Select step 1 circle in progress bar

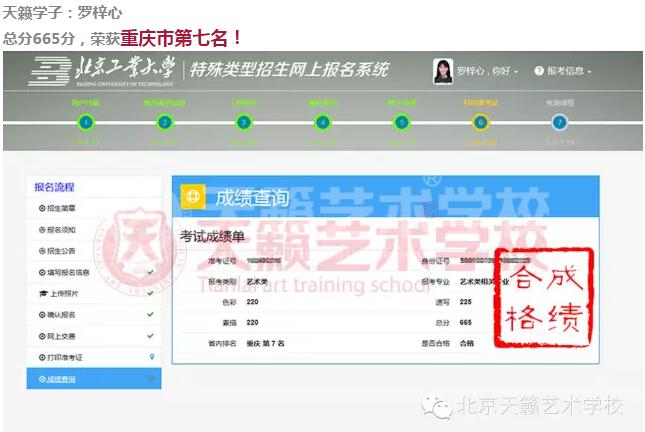pyautogui.click(x=86, y=122)
